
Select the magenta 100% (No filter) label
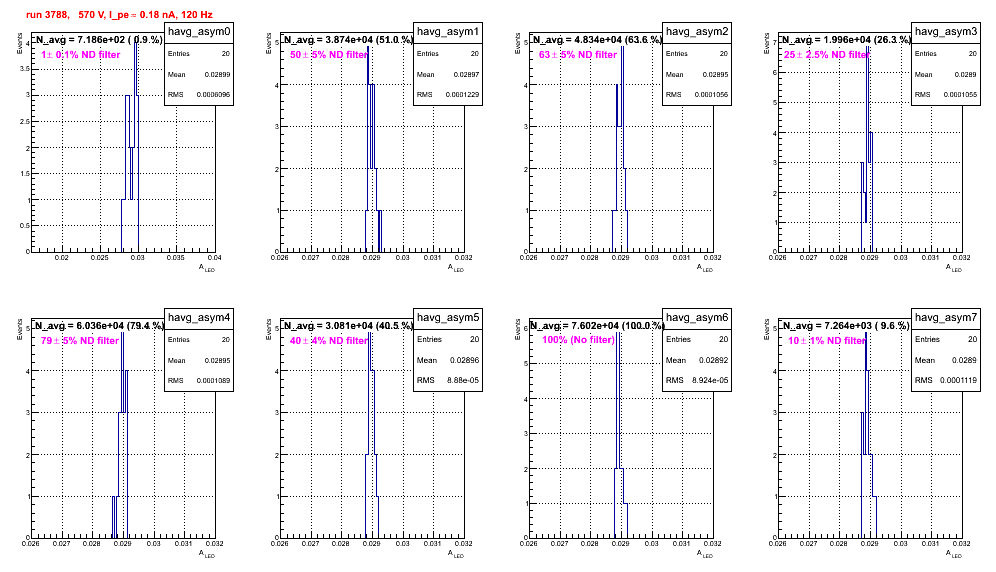(579, 340)
